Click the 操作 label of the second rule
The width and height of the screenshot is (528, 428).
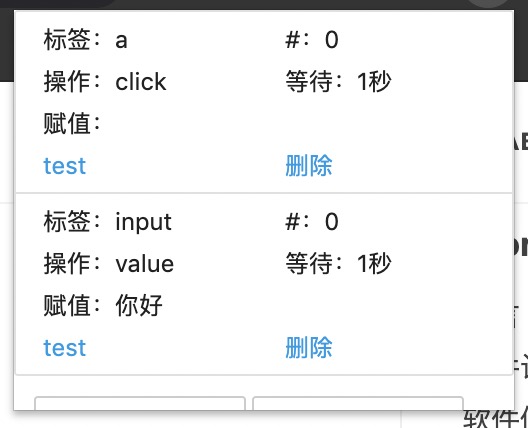coord(72,263)
